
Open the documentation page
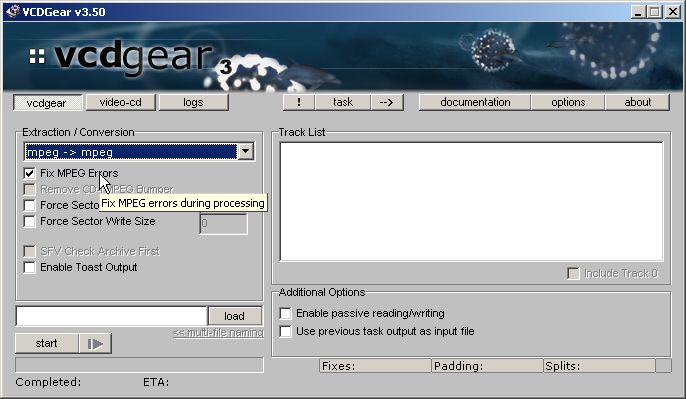point(475,102)
